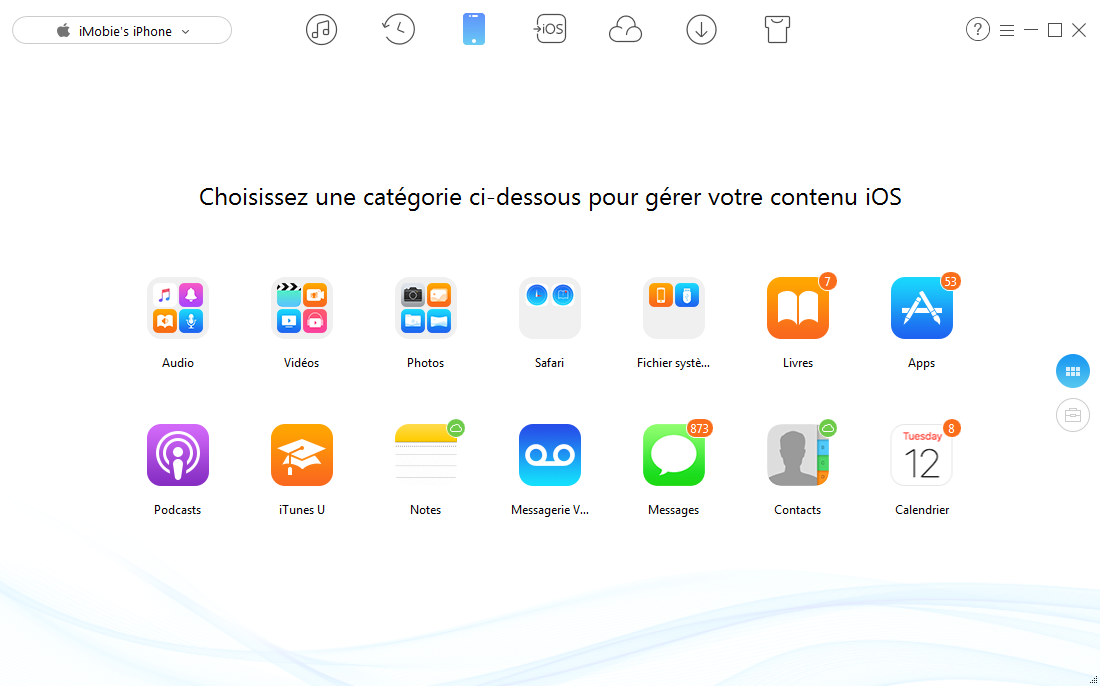1100x686 pixels.
Task: Click the iCloud badge on Notes
Action: [456, 428]
